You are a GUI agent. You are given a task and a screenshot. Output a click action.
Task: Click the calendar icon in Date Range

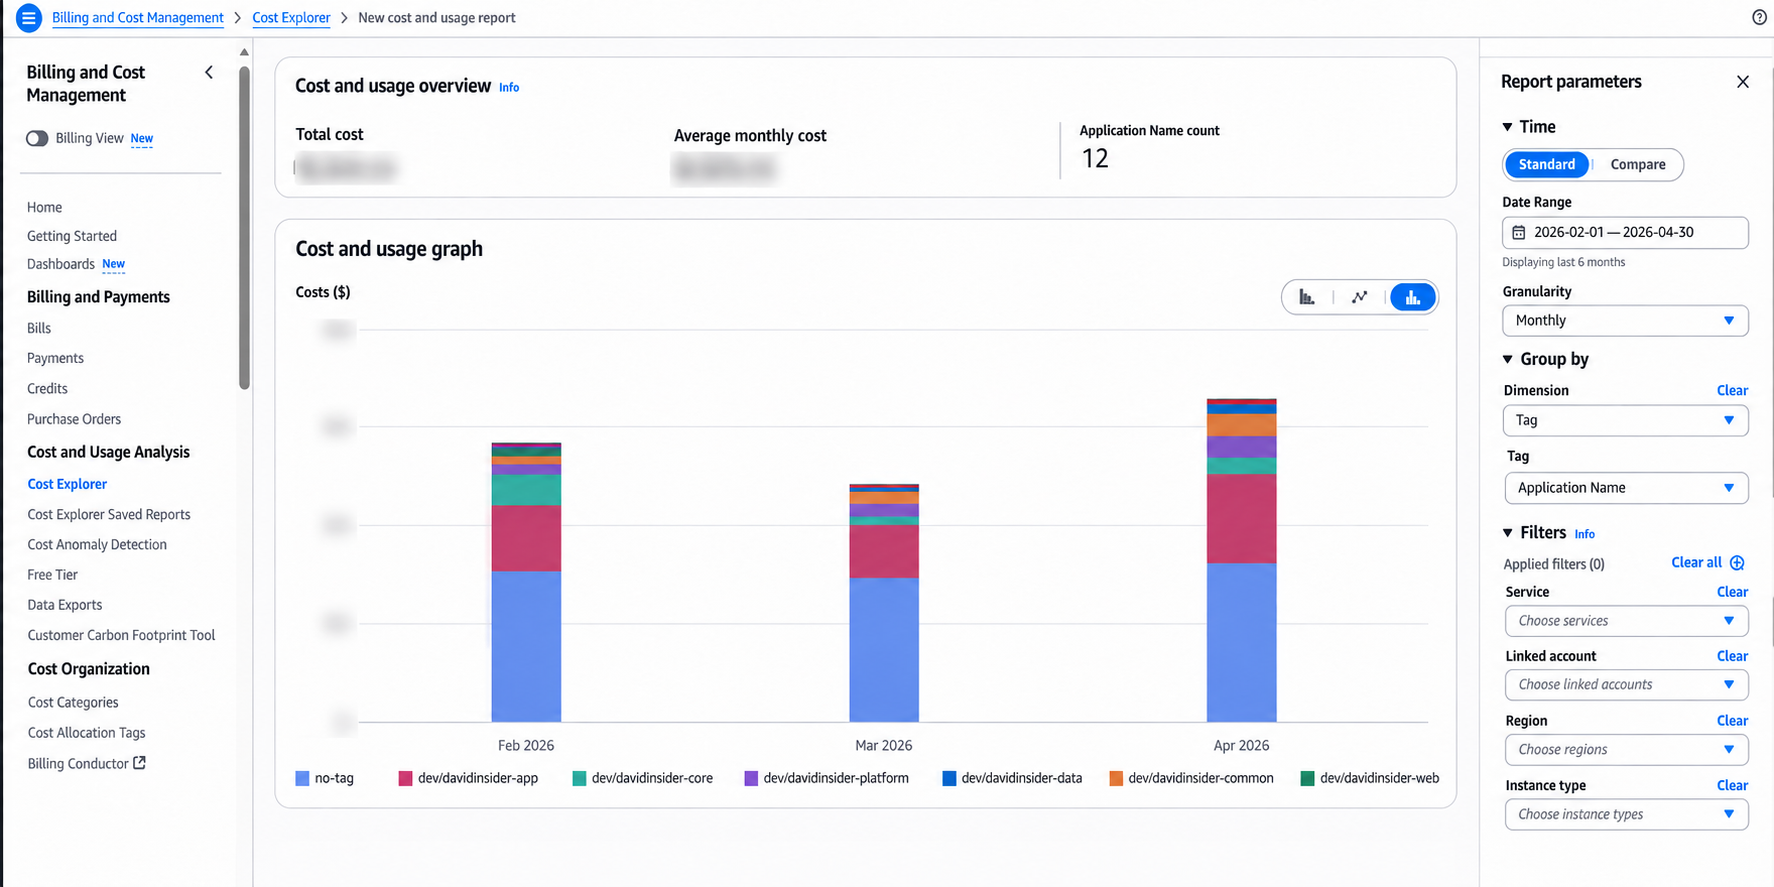pyautogui.click(x=1518, y=233)
